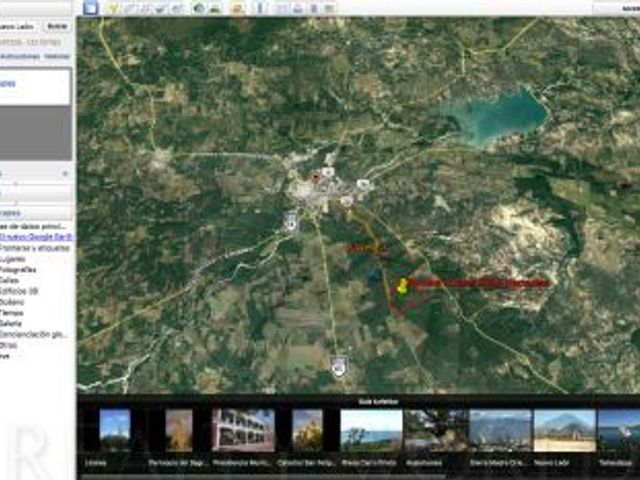The width and height of the screenshot is (640, 480).
Task: Click the Buscar search button
Action: click(57, 26)
